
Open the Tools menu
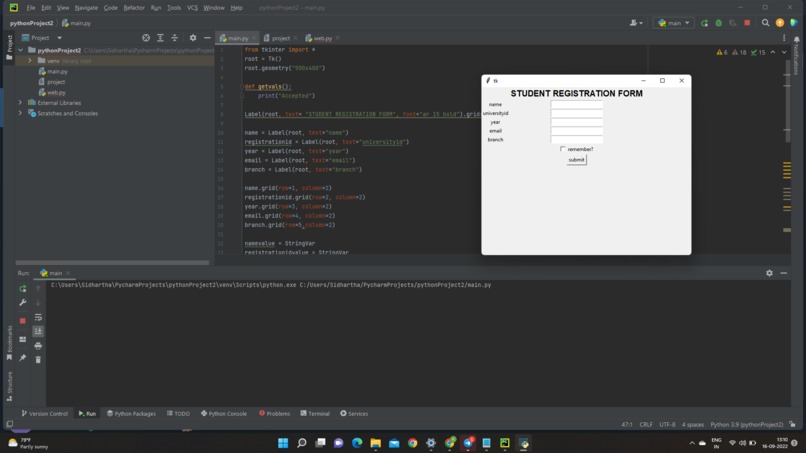pyautogui.click(x=174, y=8)
